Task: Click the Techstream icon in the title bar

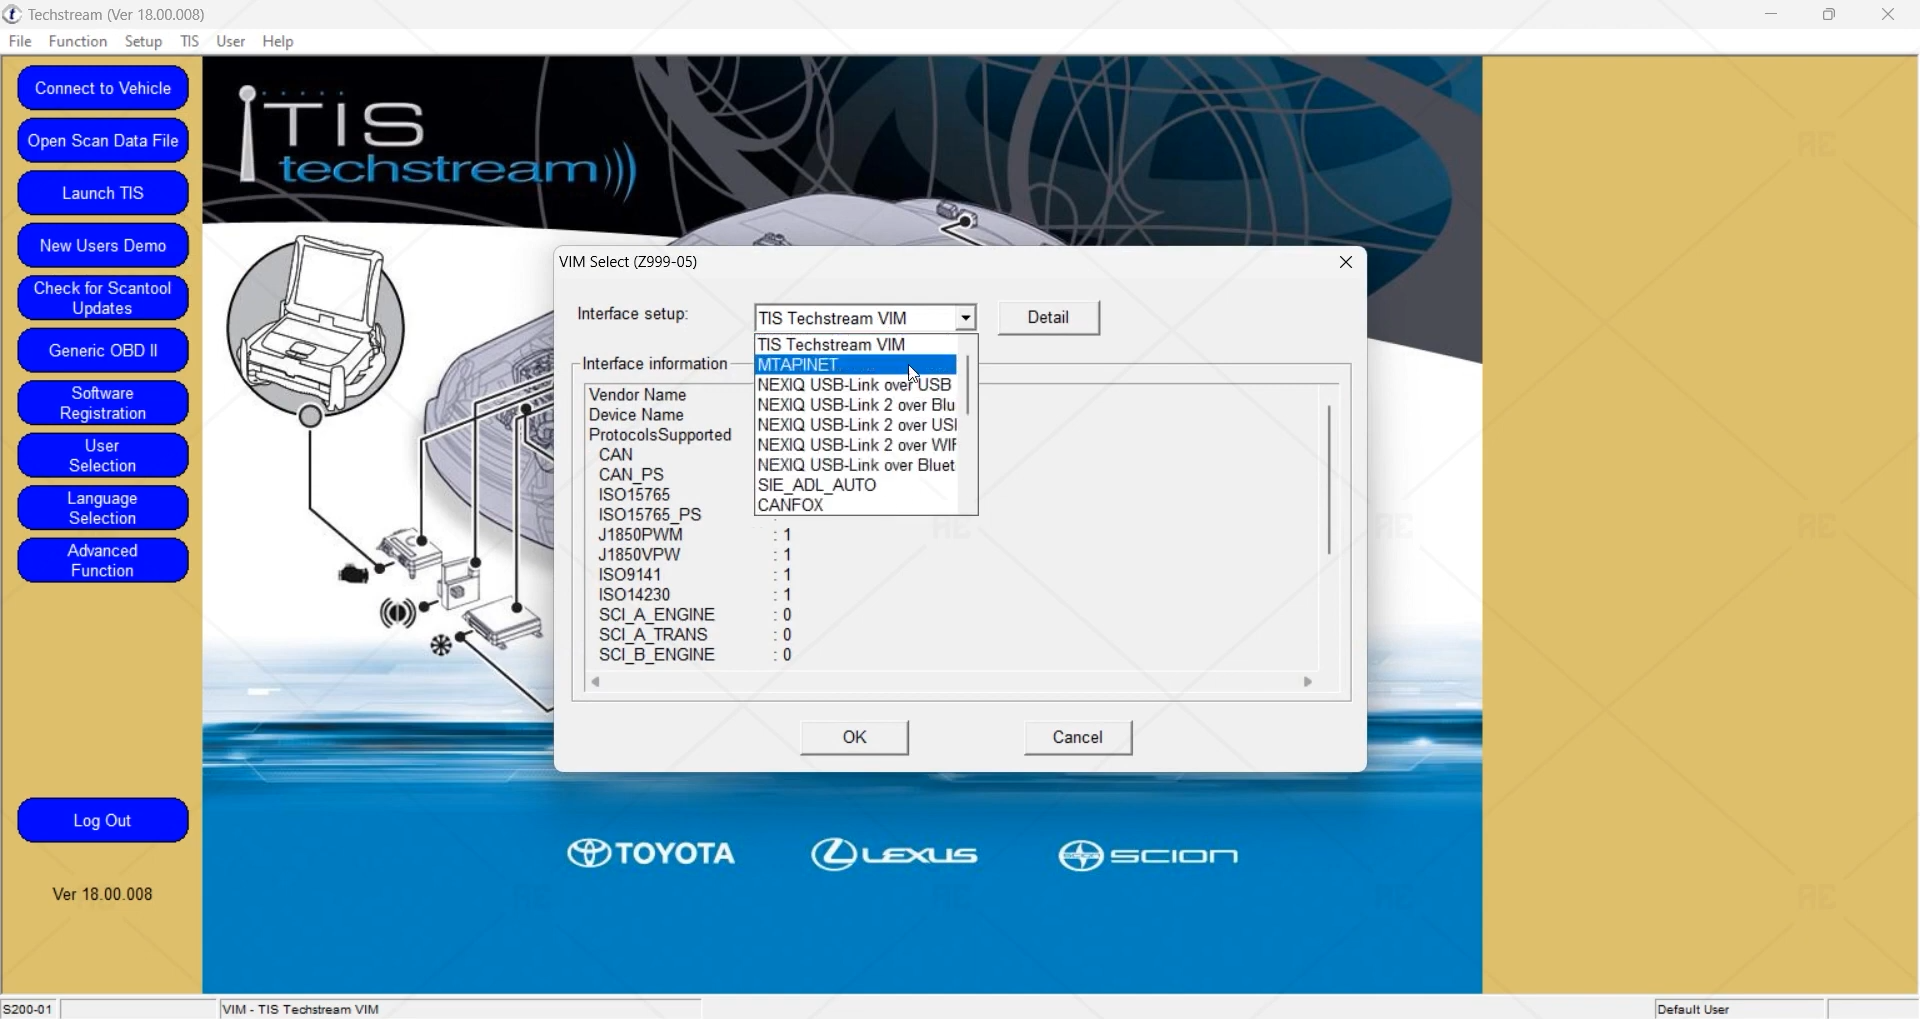Action: pos(12,14)
